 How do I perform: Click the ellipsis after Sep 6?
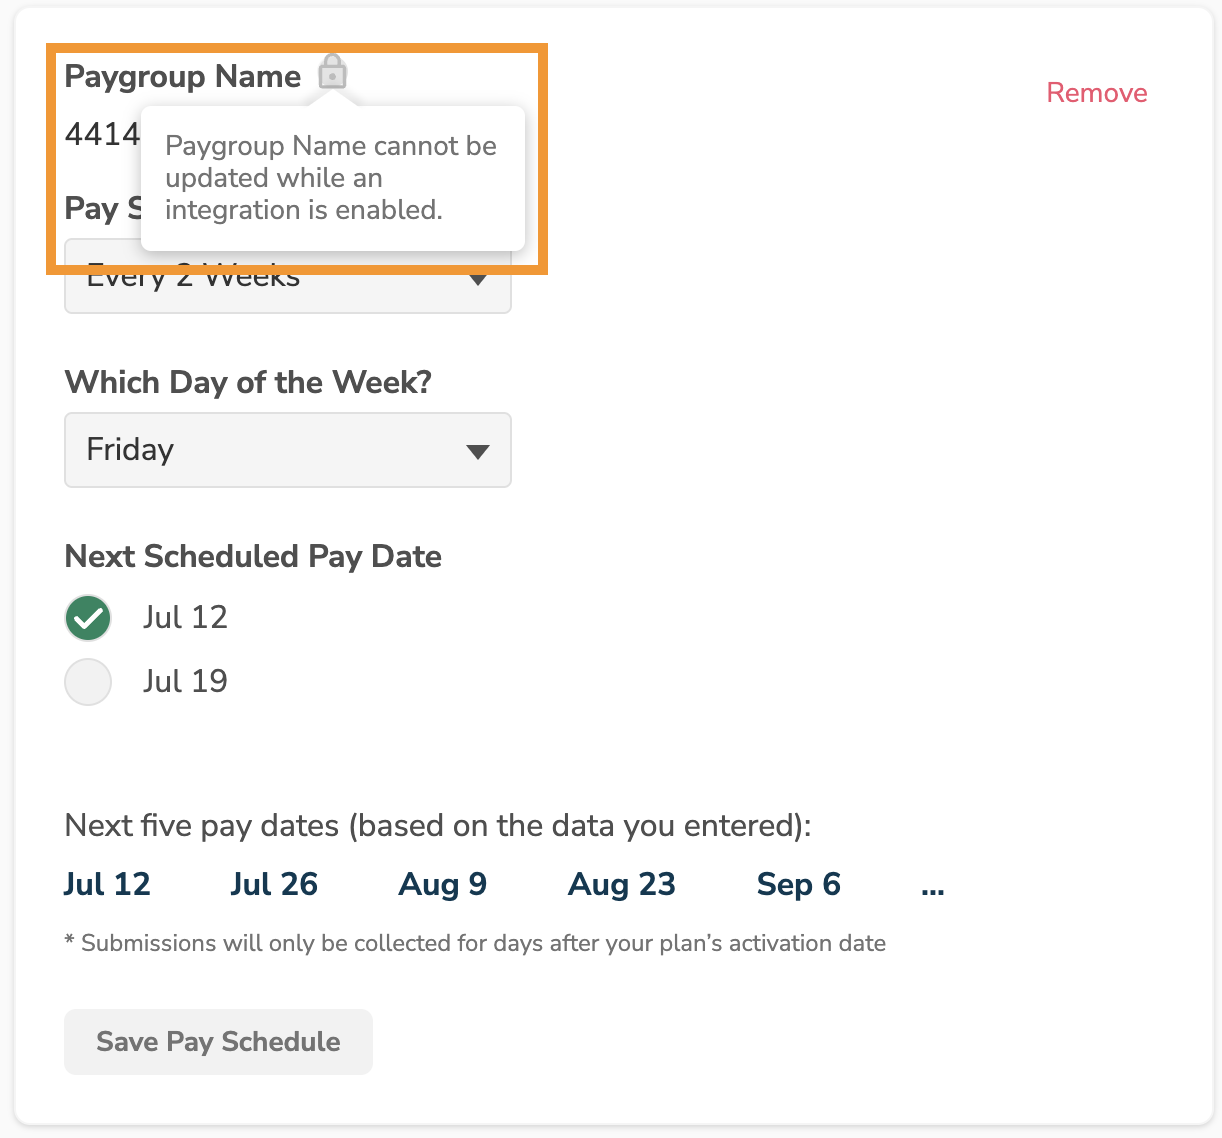click(932, 884)
